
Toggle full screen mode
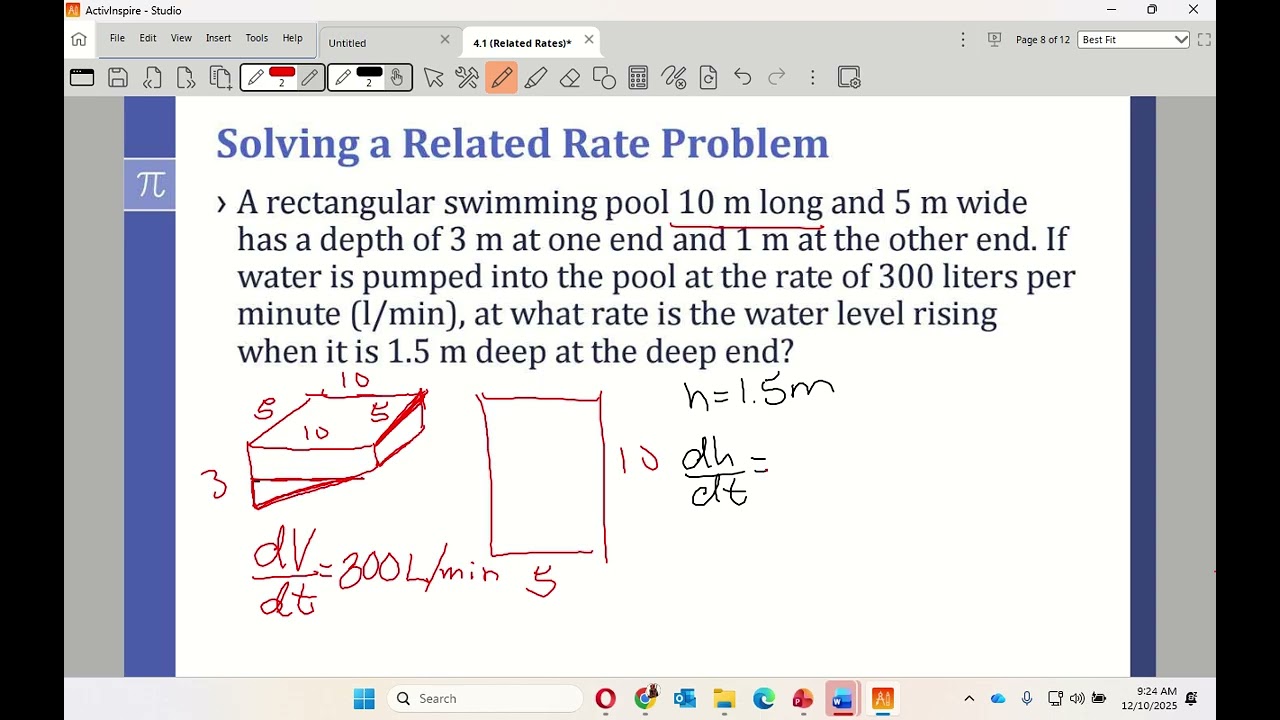point(1204,40)
